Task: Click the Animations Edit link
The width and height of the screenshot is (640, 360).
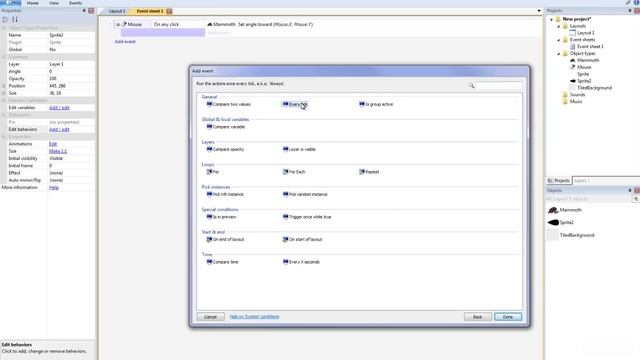Action: coord(53,144)
